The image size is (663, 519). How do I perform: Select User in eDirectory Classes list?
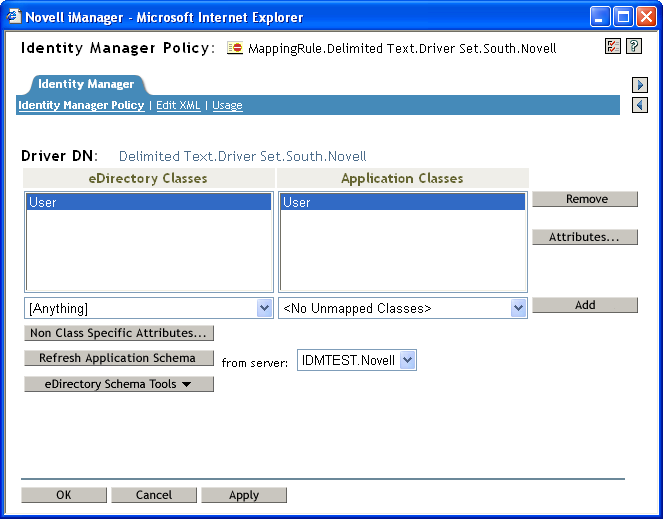[x=149, y=202]
